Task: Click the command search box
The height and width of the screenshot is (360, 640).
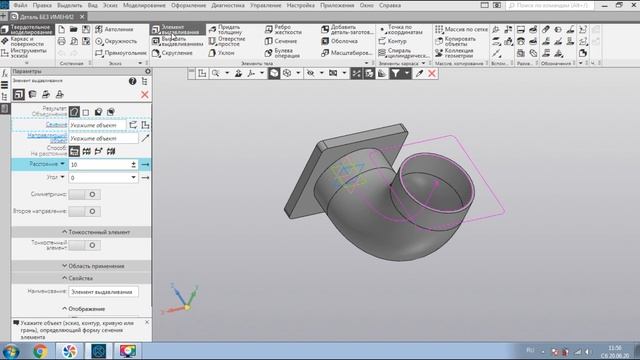Action: pyautogui.click(x=550, y=5)
